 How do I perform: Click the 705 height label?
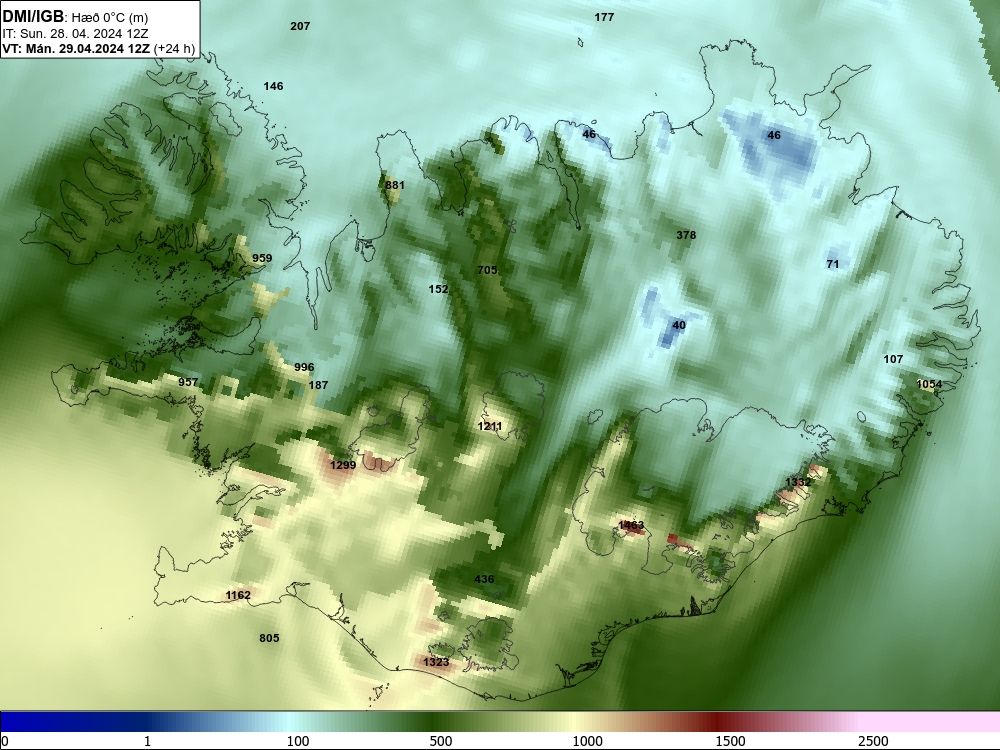(x=487, y=270)
